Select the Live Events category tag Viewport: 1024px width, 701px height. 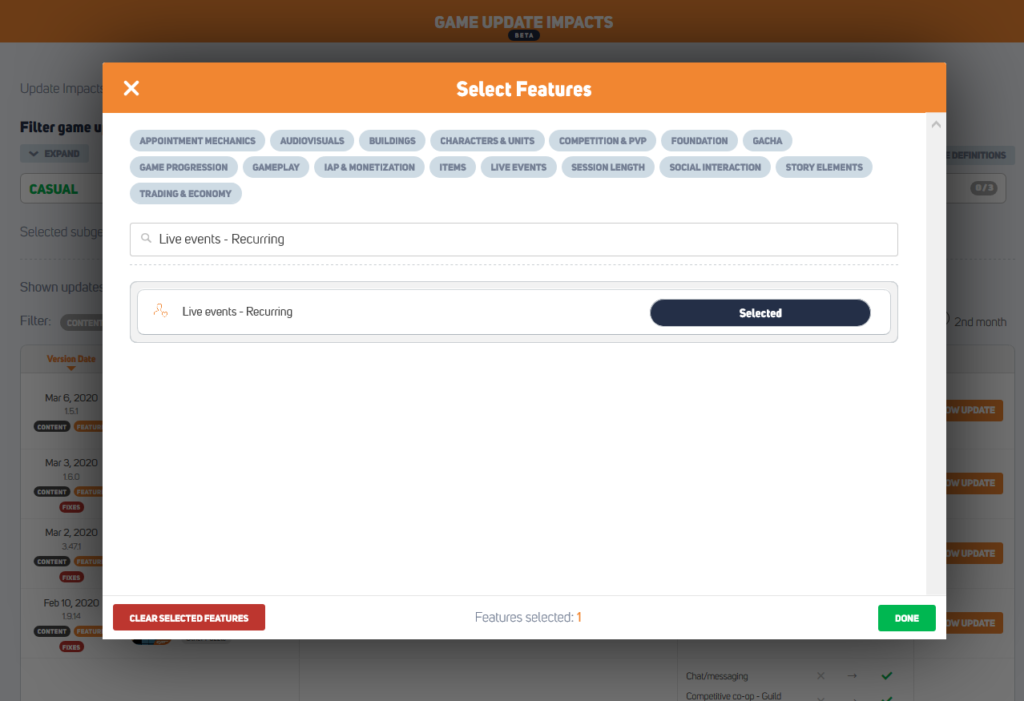tap(518, 167)
